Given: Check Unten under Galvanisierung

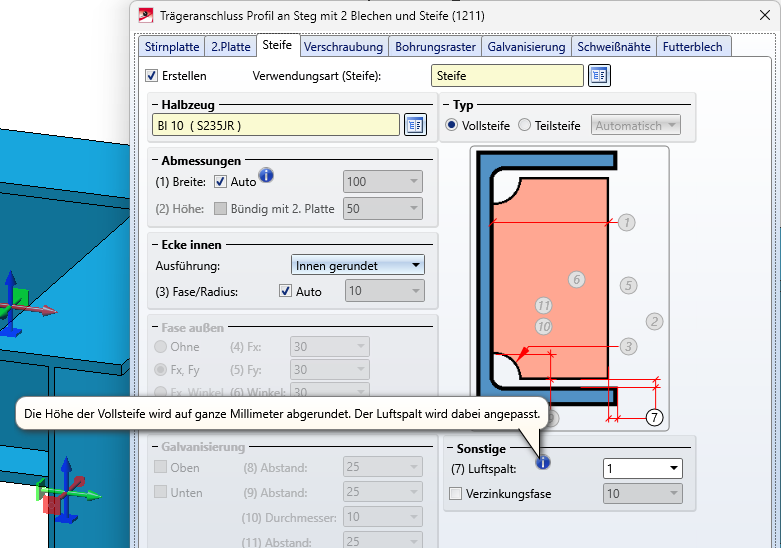Looking at the screenshot, I should point(160,492).
